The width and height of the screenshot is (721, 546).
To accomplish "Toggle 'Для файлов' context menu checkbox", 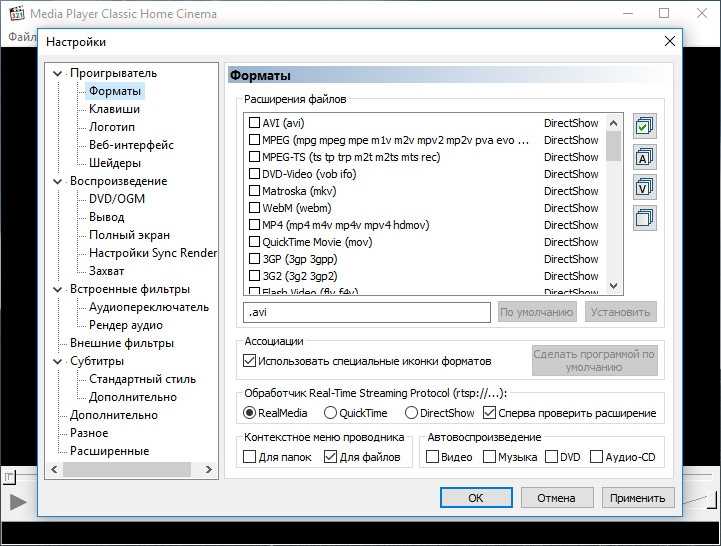I will [x=330, y=457].
